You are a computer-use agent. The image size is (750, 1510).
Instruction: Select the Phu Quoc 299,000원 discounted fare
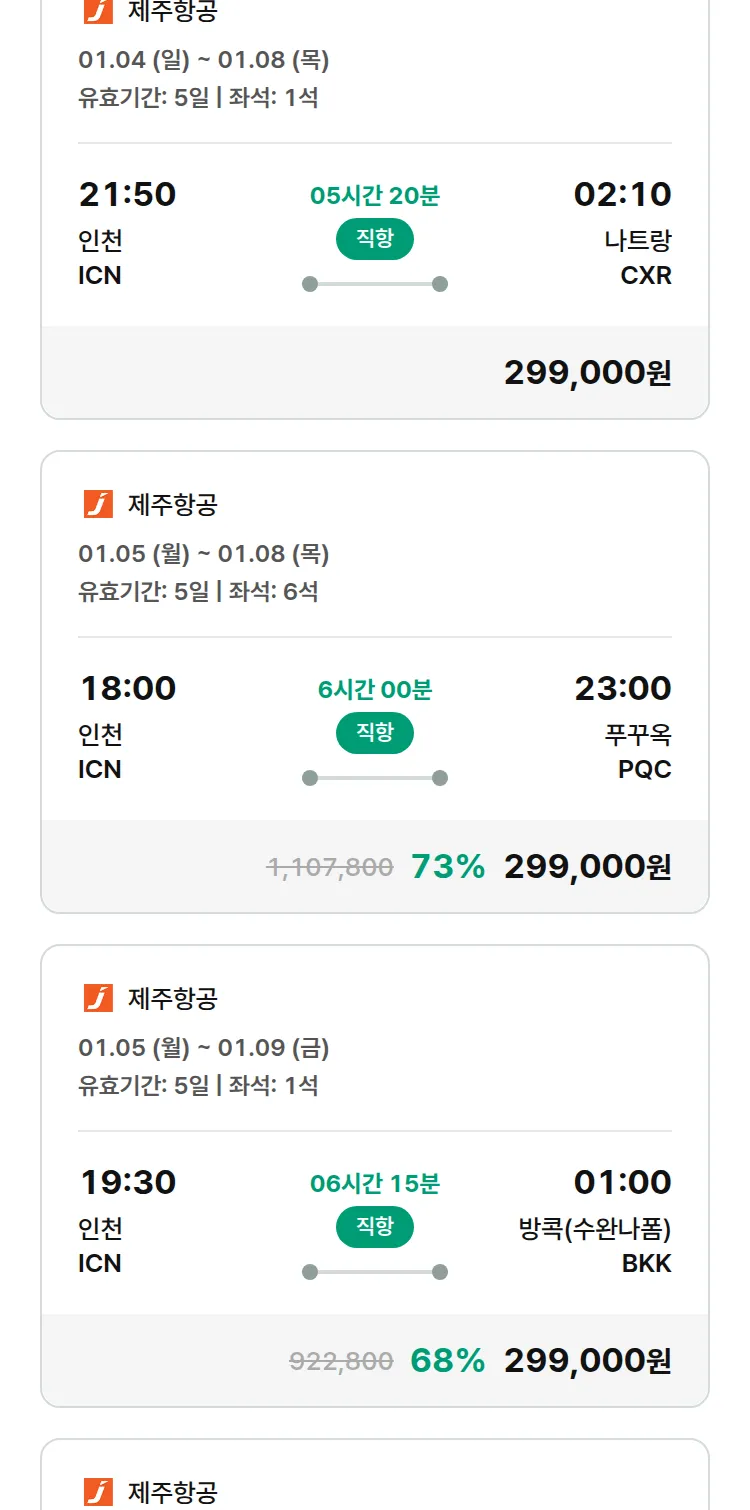[587, 867]
